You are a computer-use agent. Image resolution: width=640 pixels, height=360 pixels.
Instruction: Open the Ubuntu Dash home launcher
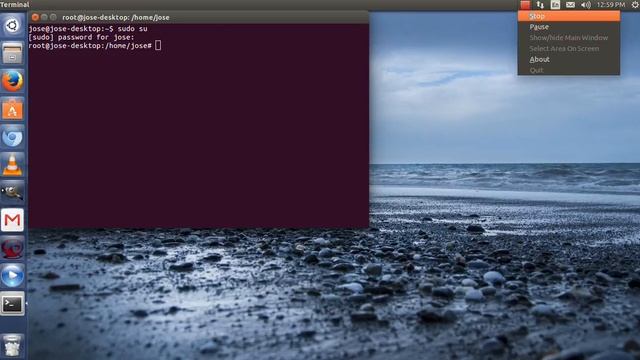[12, 25]
